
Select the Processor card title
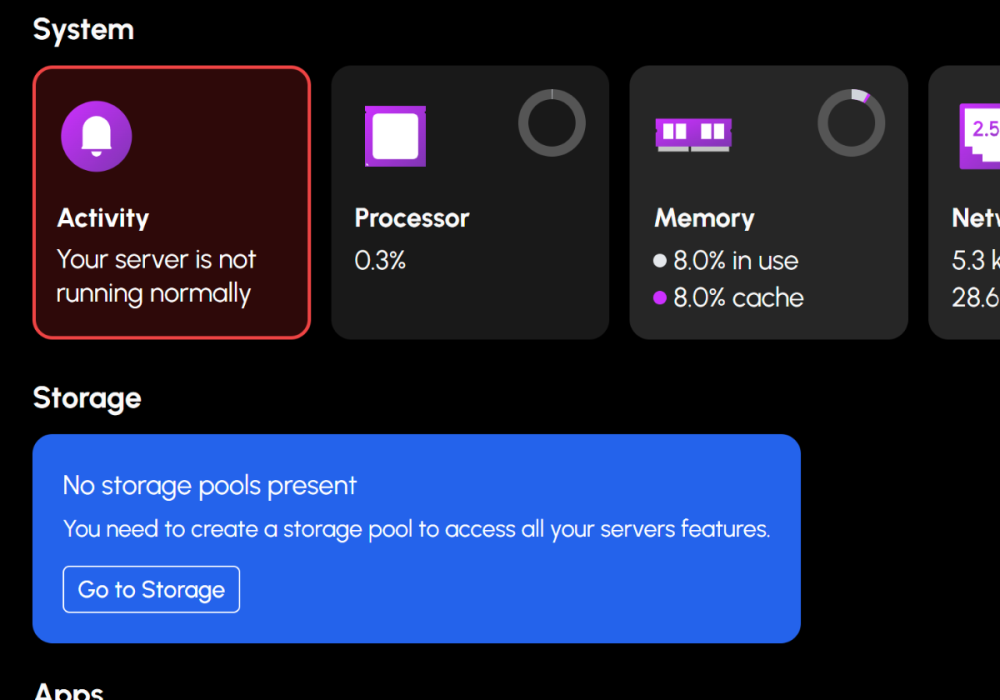tap(412, 218)
